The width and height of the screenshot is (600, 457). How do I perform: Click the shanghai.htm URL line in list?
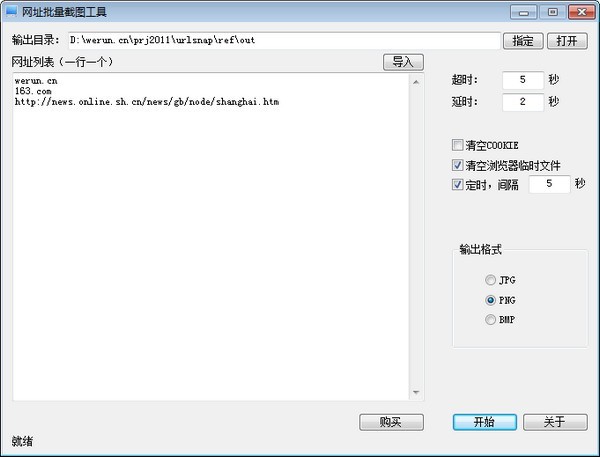pos(147,102)
